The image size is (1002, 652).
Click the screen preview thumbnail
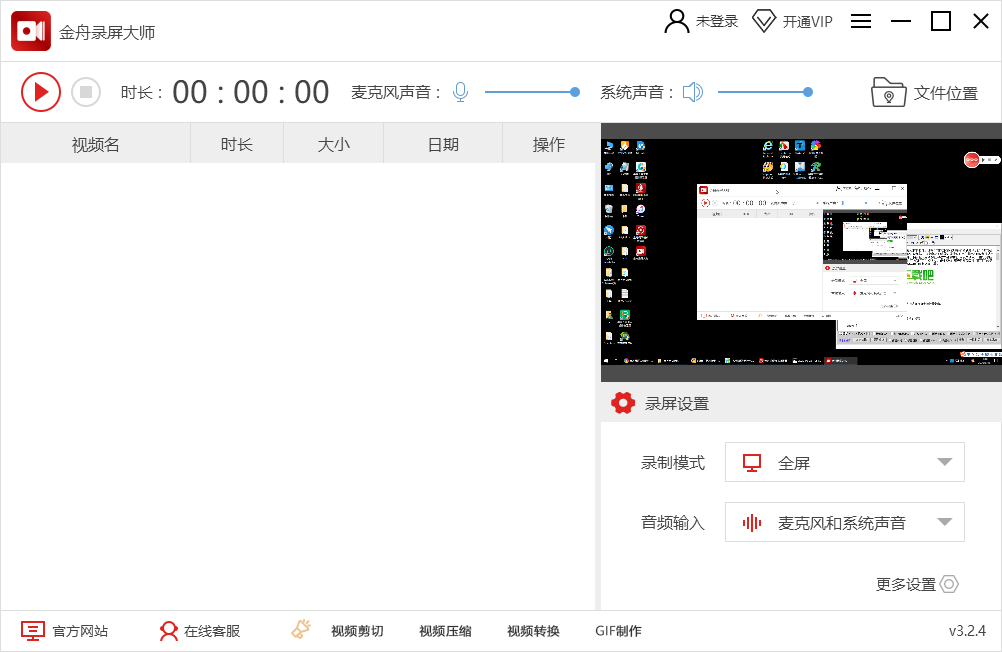click(x=801, y=252)
